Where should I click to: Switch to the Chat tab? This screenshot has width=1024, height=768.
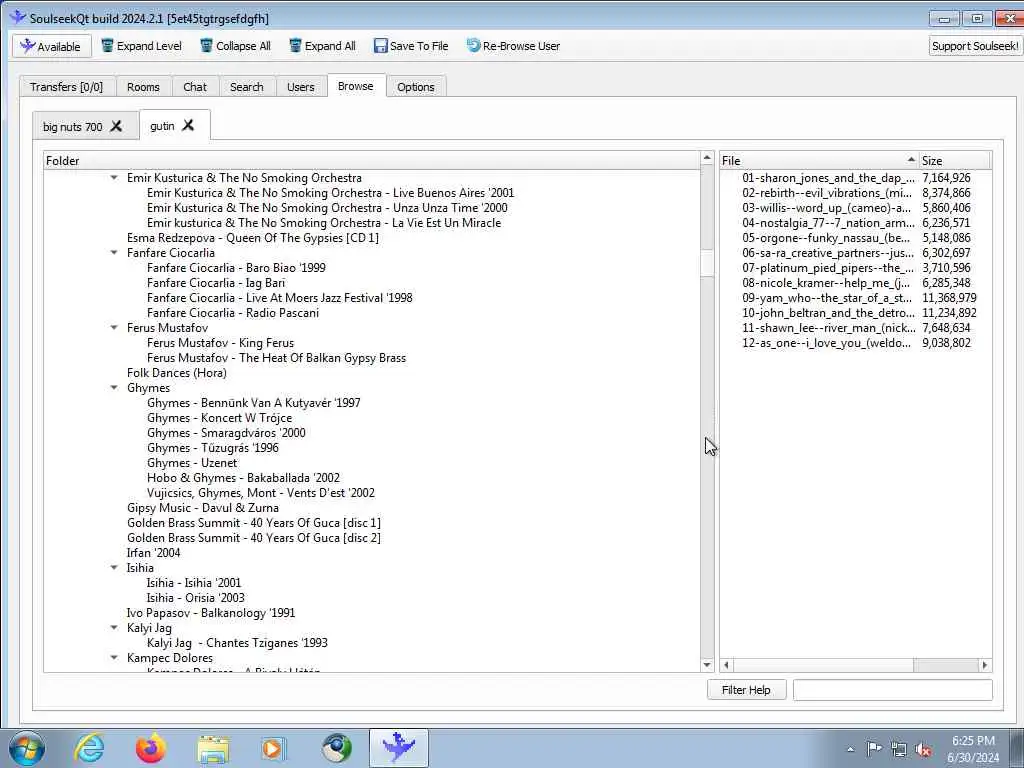point(195,87)
